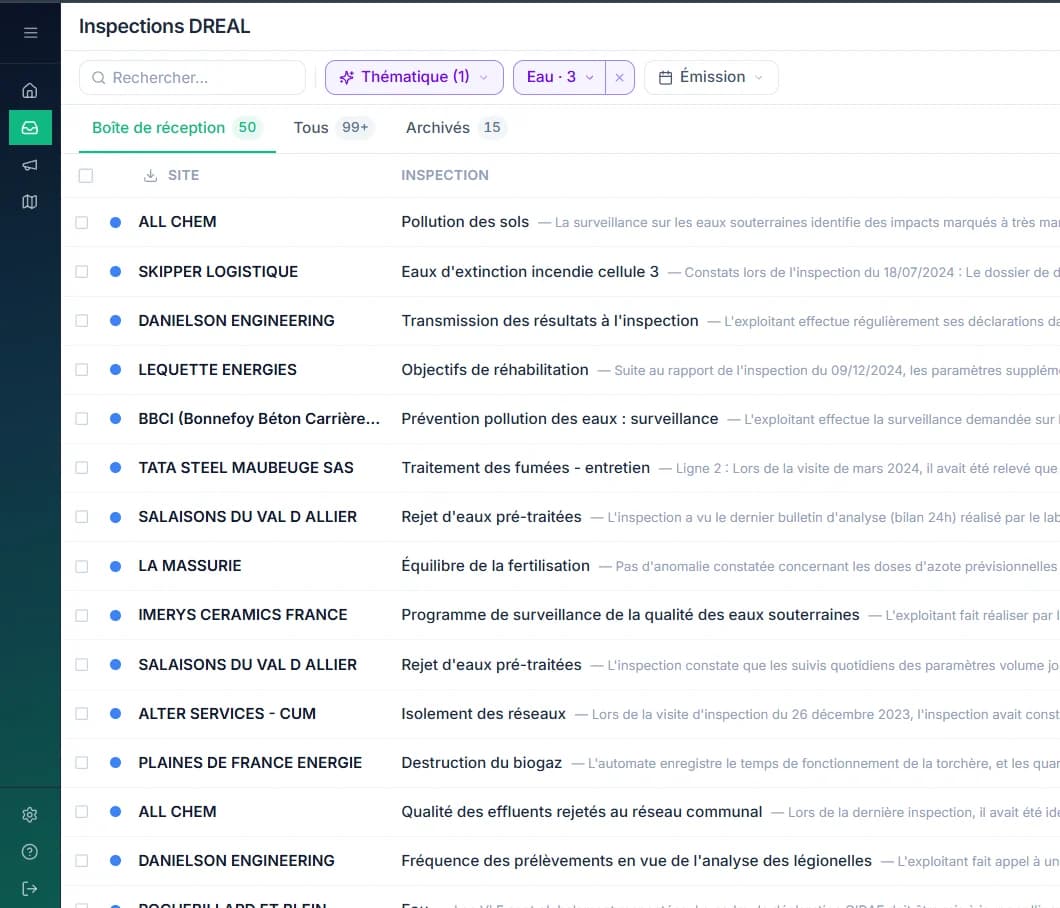Screen dimensions: 1060x908
Task: Open the map icon in sidebar
Action: pyautogui.click(x=30, y=201)
